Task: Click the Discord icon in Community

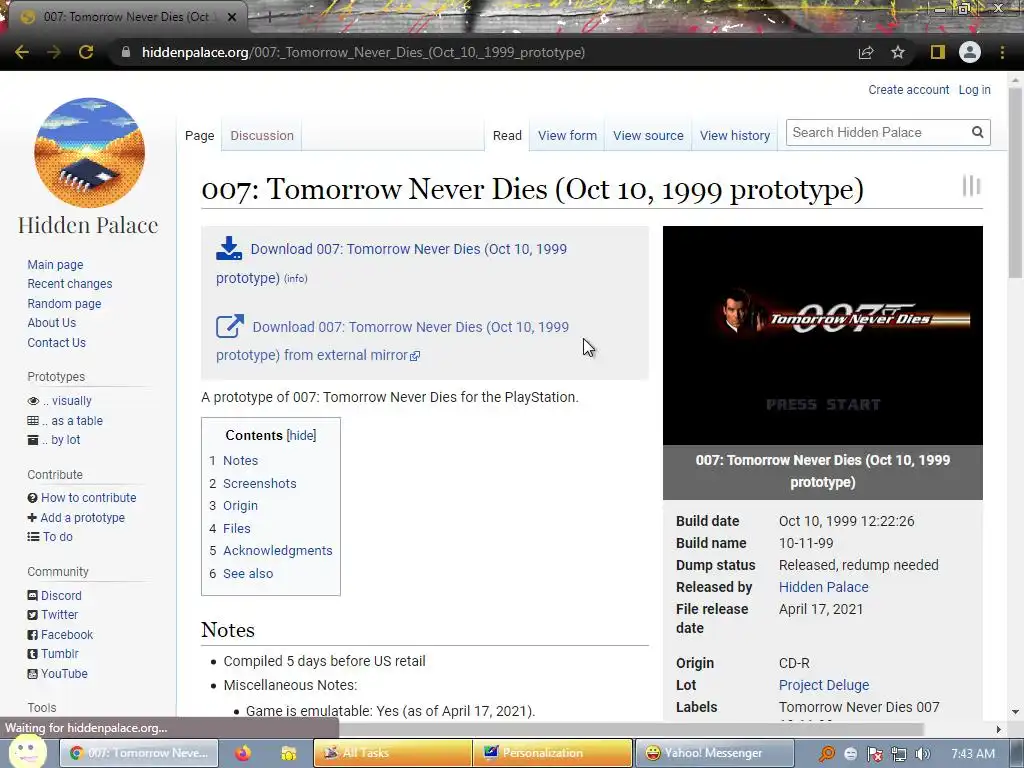Action: [33, 596]
